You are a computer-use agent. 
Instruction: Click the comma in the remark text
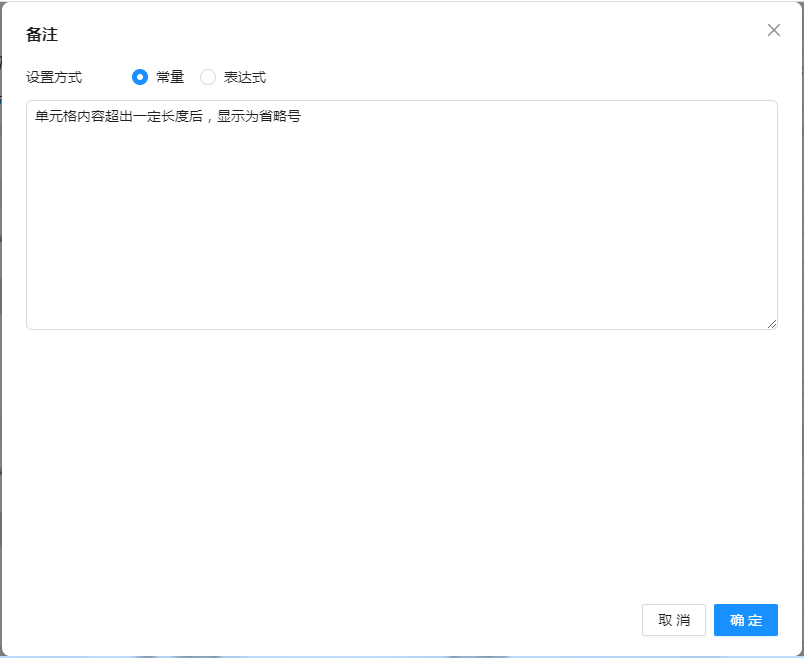[208, 116]
